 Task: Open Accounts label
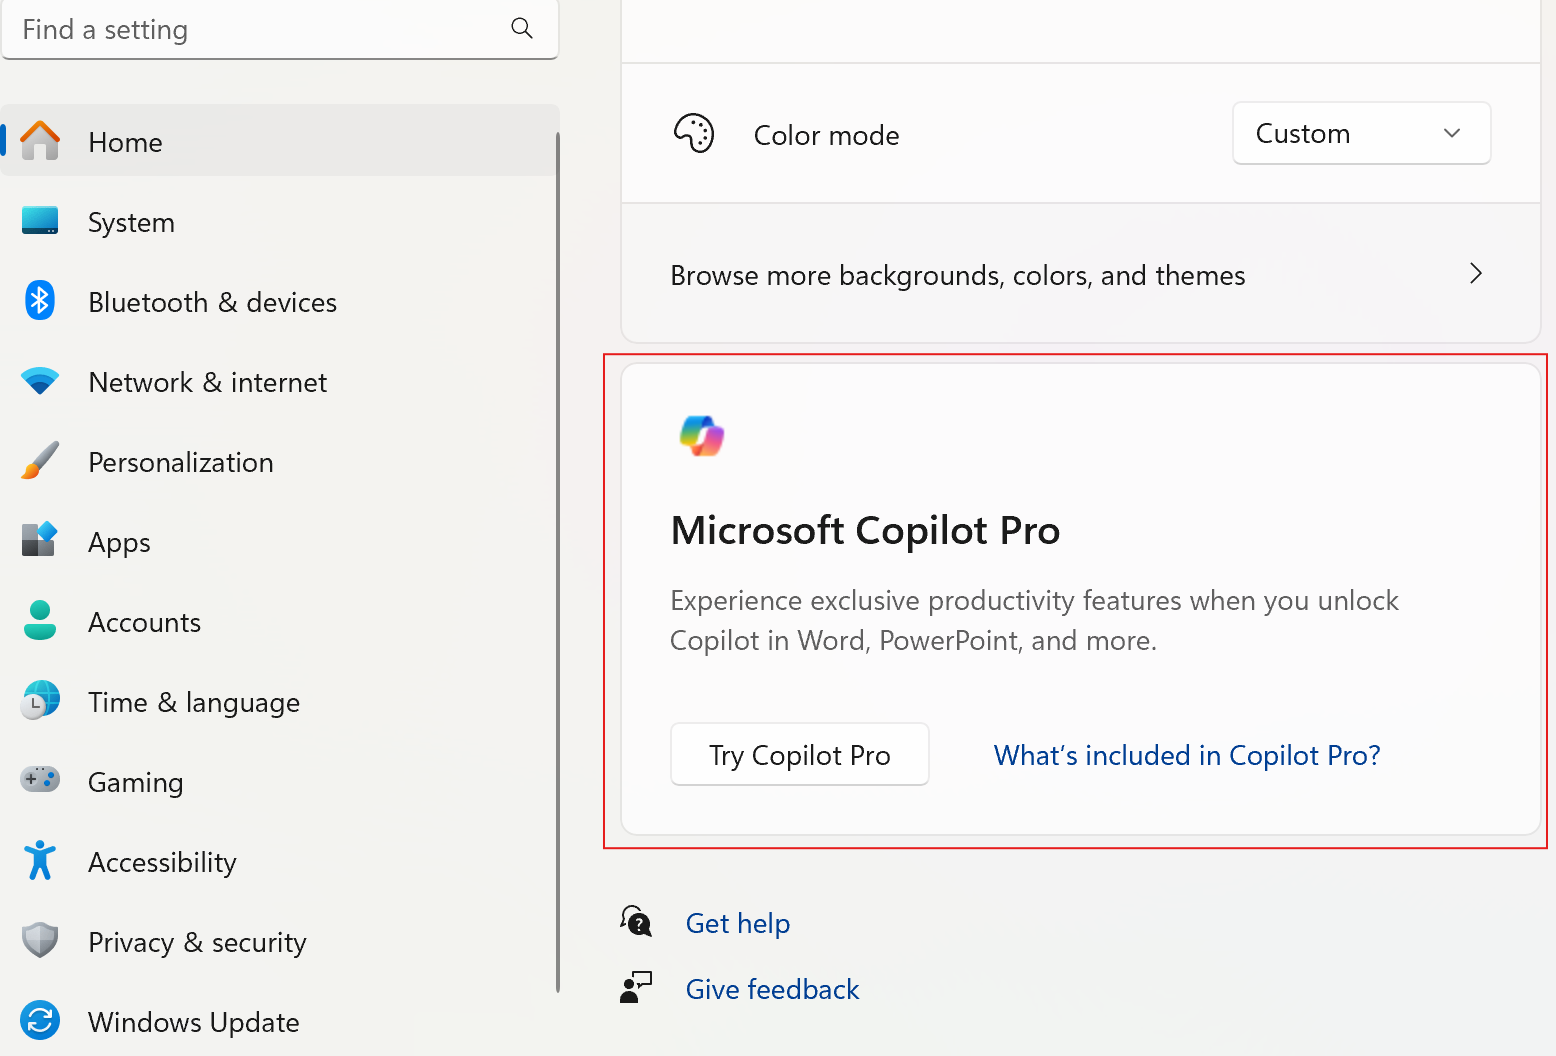[144, 622]
